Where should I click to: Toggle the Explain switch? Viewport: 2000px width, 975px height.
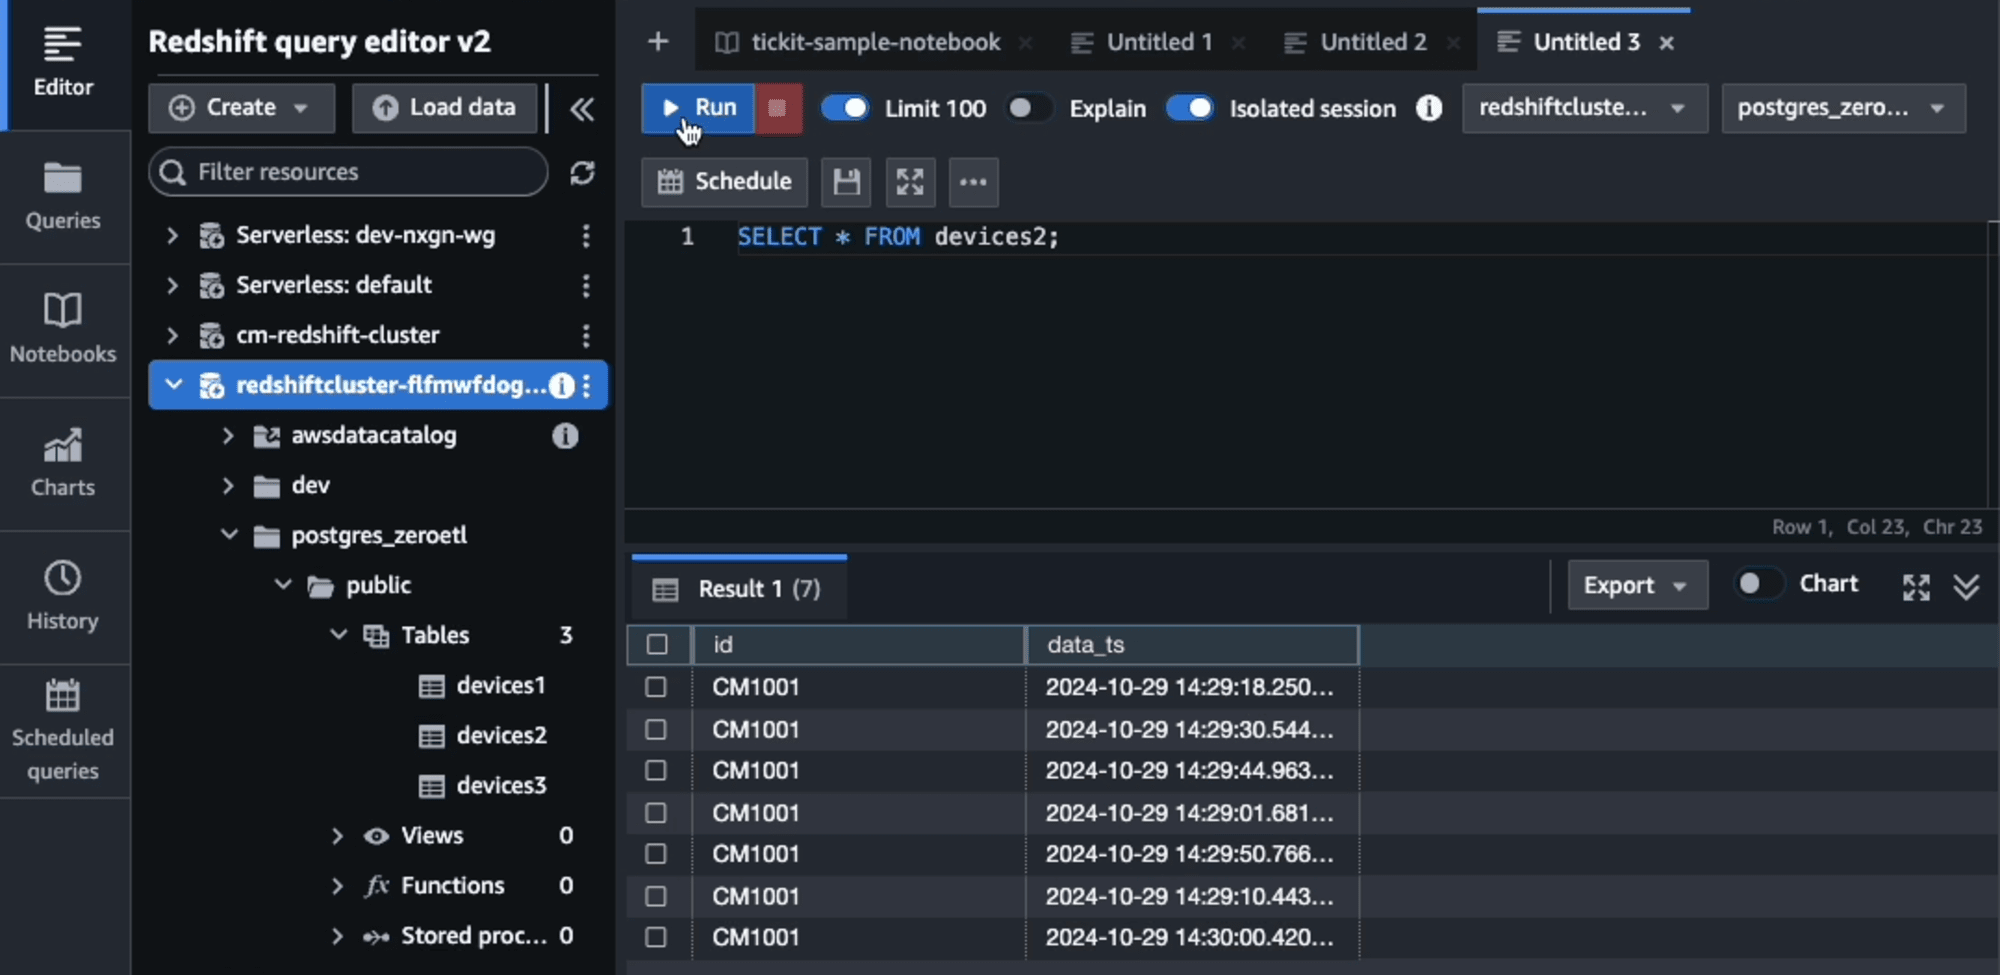pyautogui.click(x=1029, y=108)
